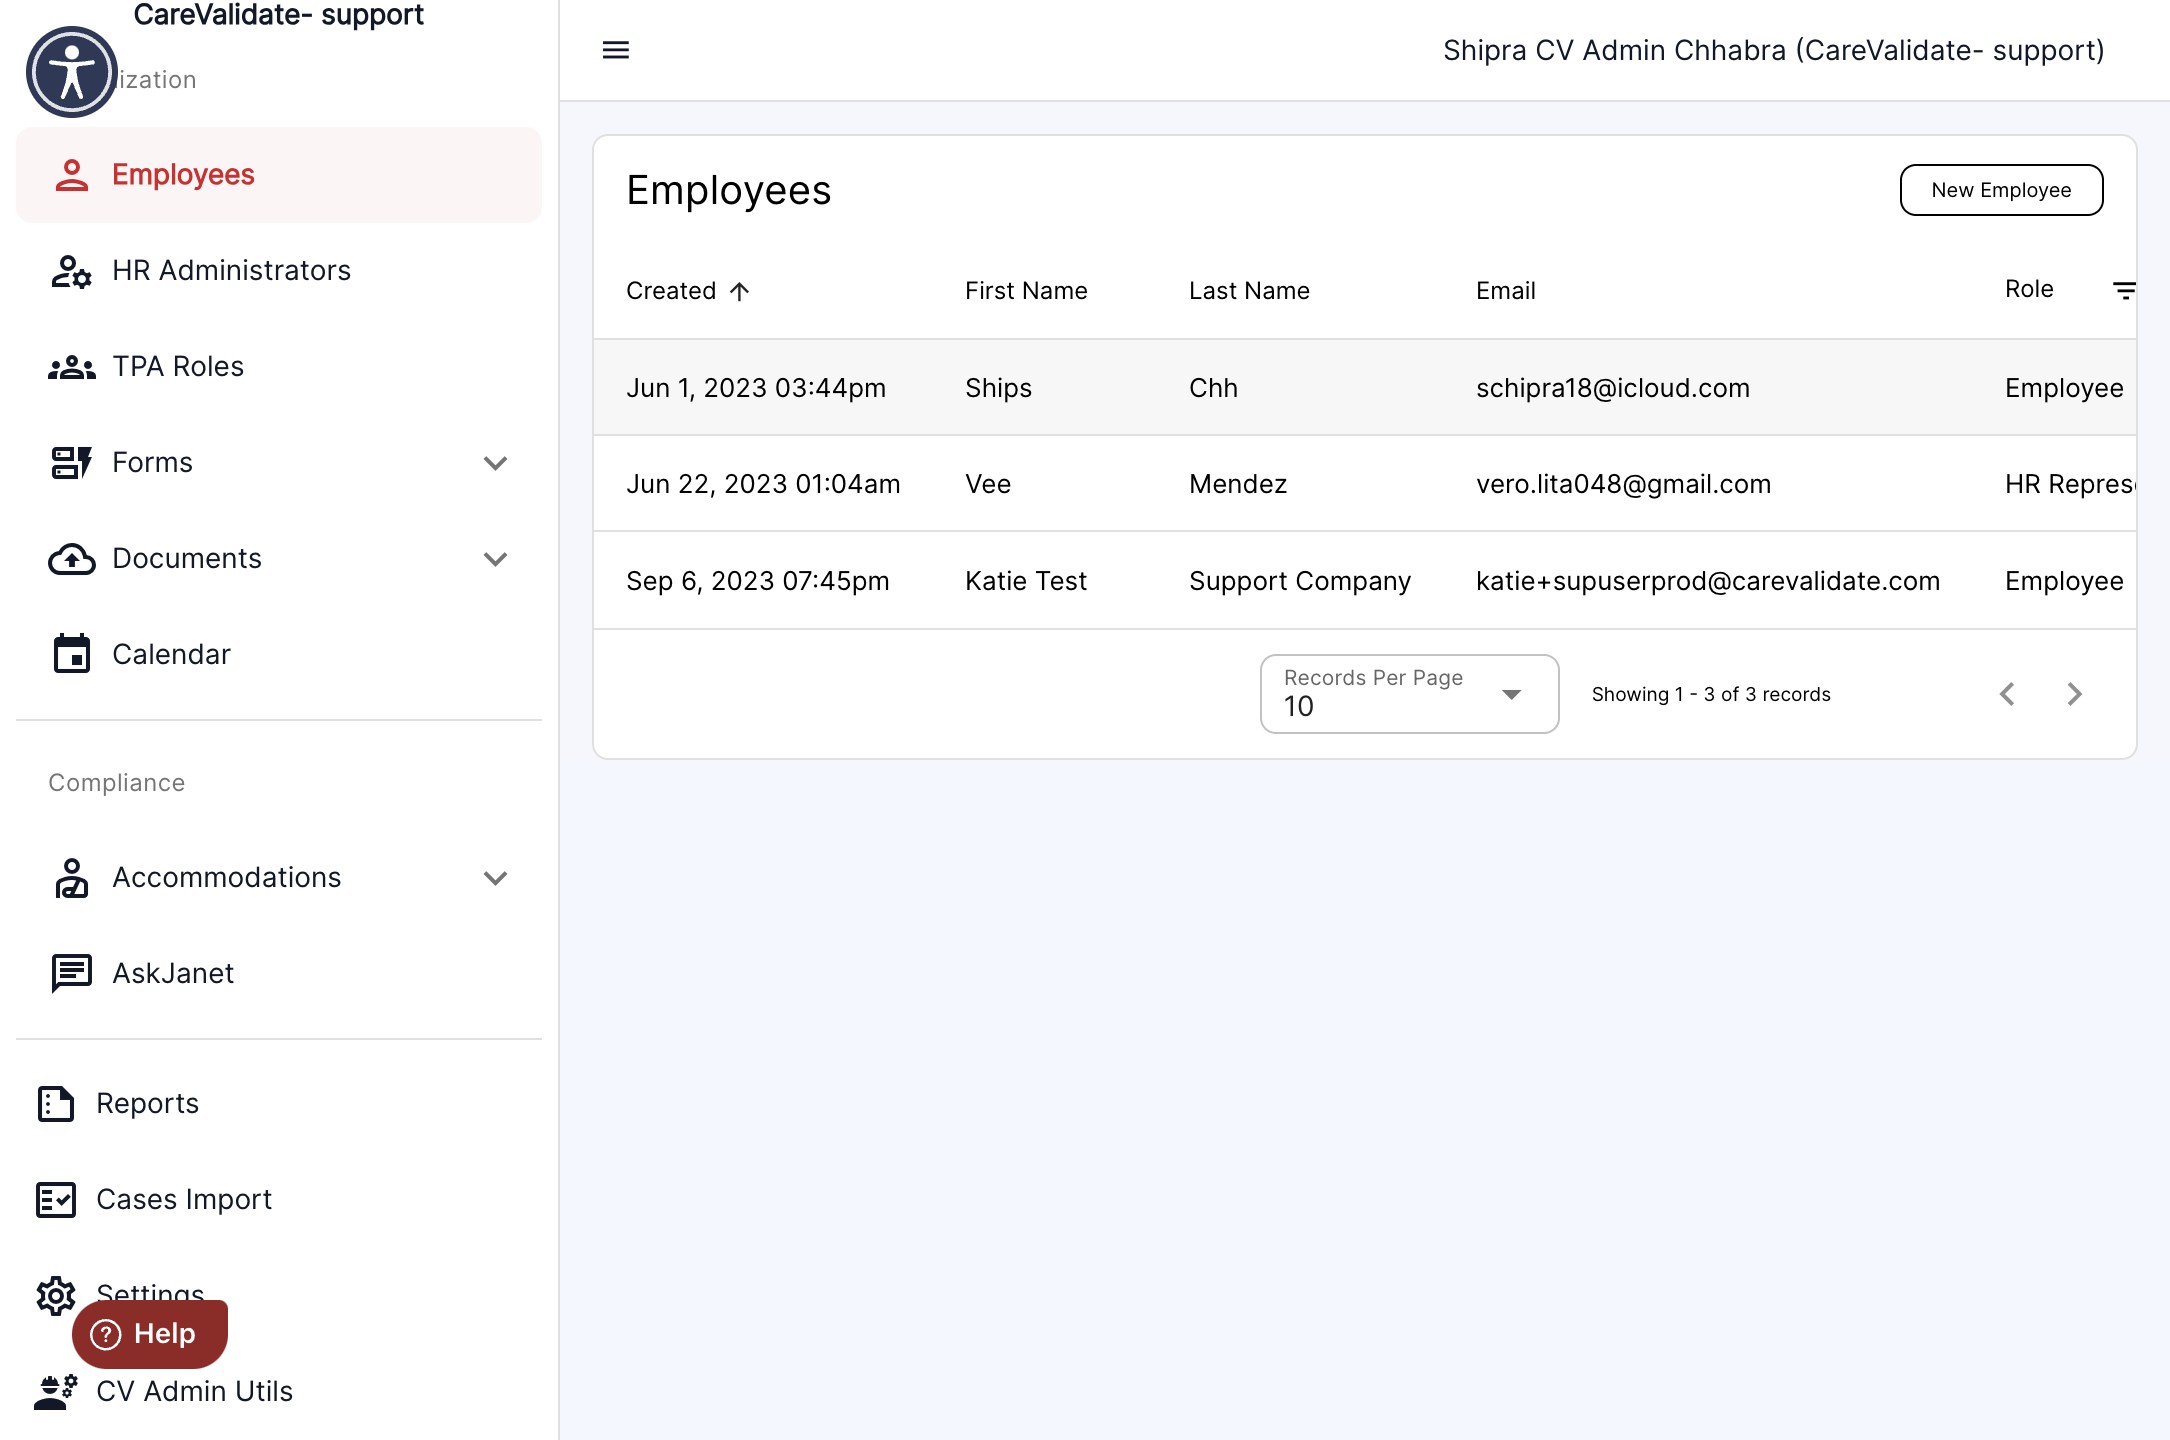Sort by the Created column header
Image resolution: width=2170 pixels, height=1440 pixels.
click(x=671, y=291)
